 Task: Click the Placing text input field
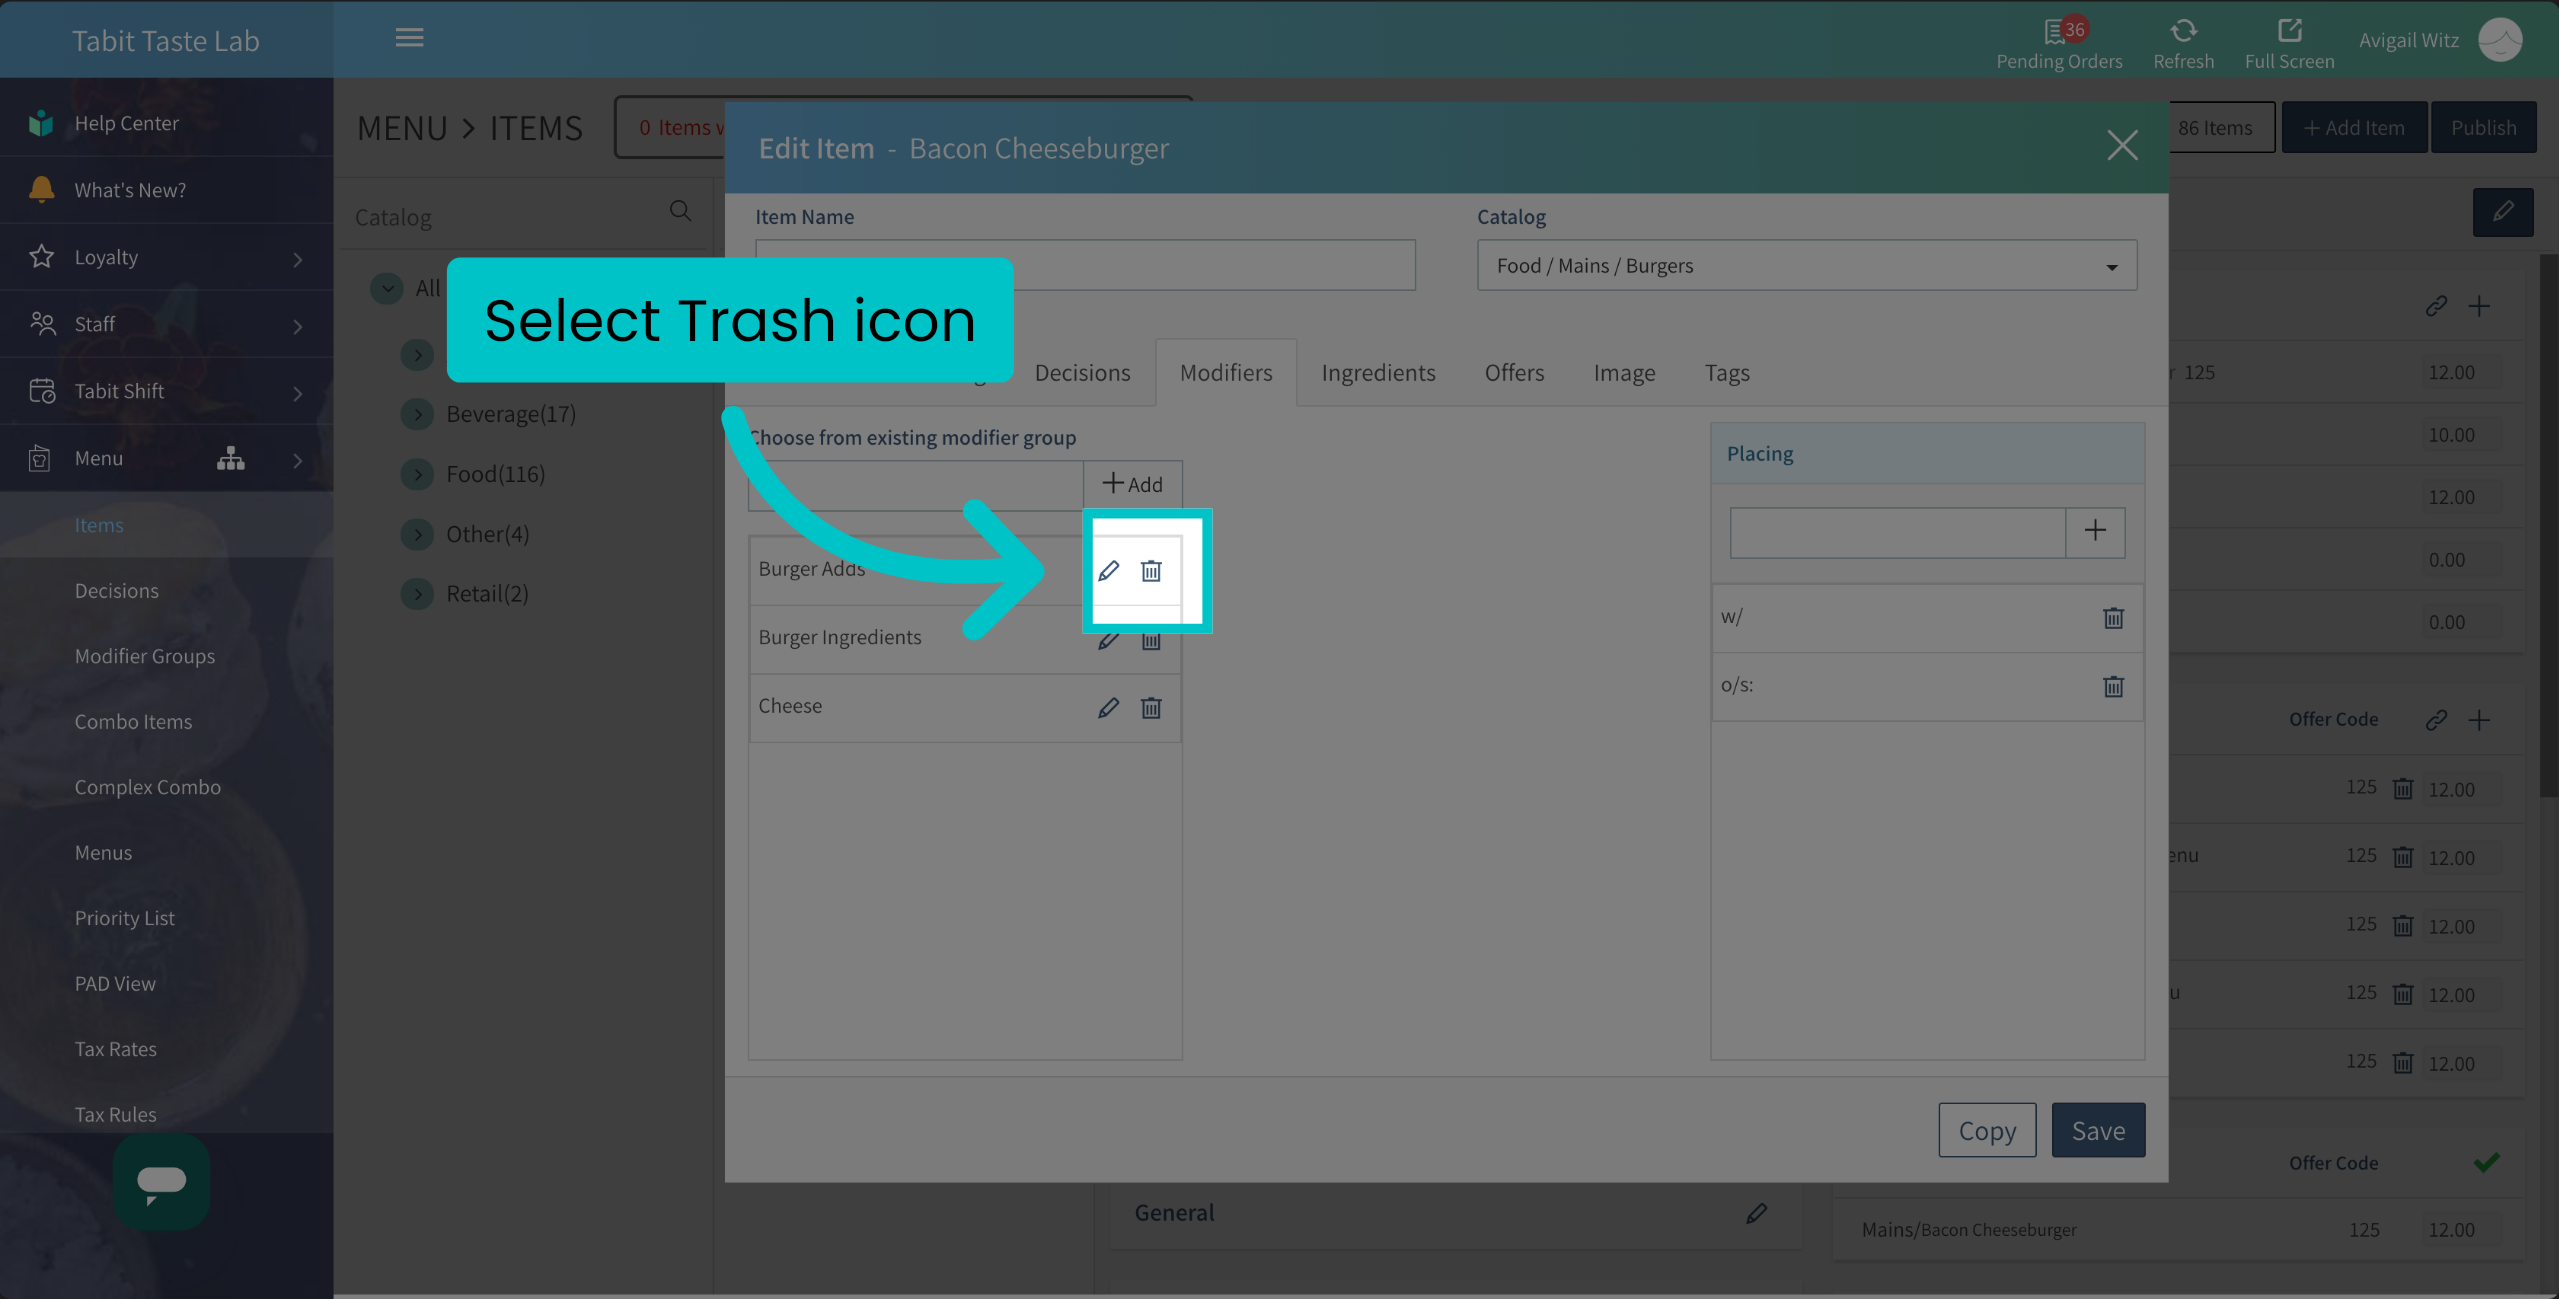(1897, 531)
